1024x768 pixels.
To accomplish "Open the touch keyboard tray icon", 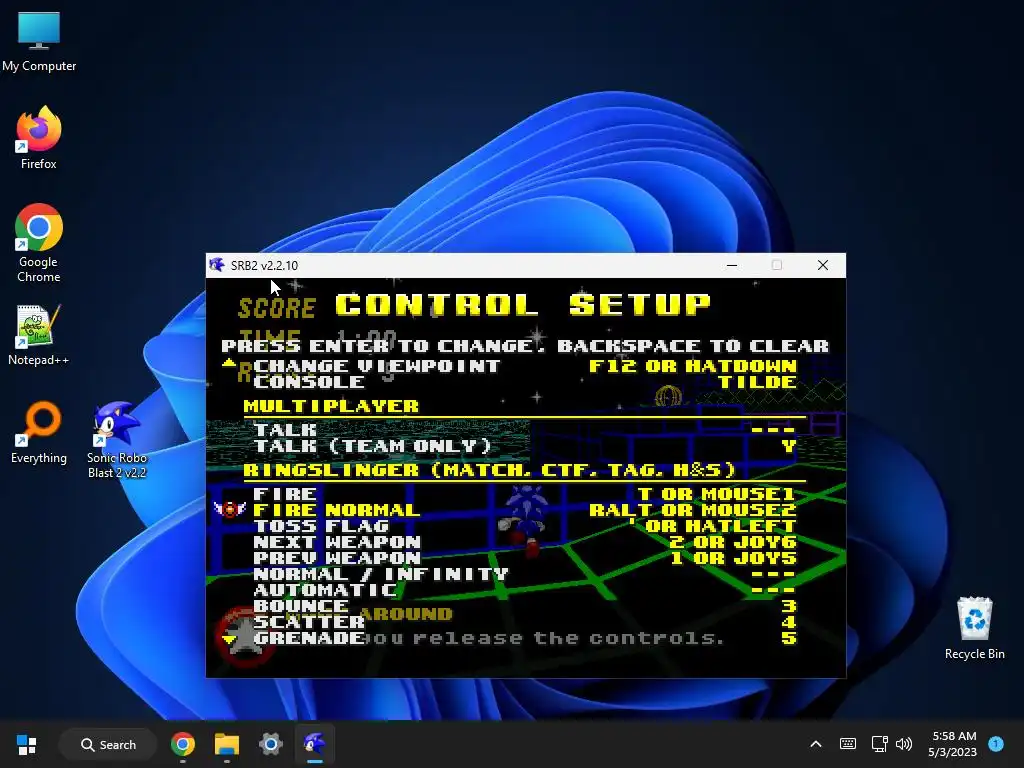I will (848, 744).
